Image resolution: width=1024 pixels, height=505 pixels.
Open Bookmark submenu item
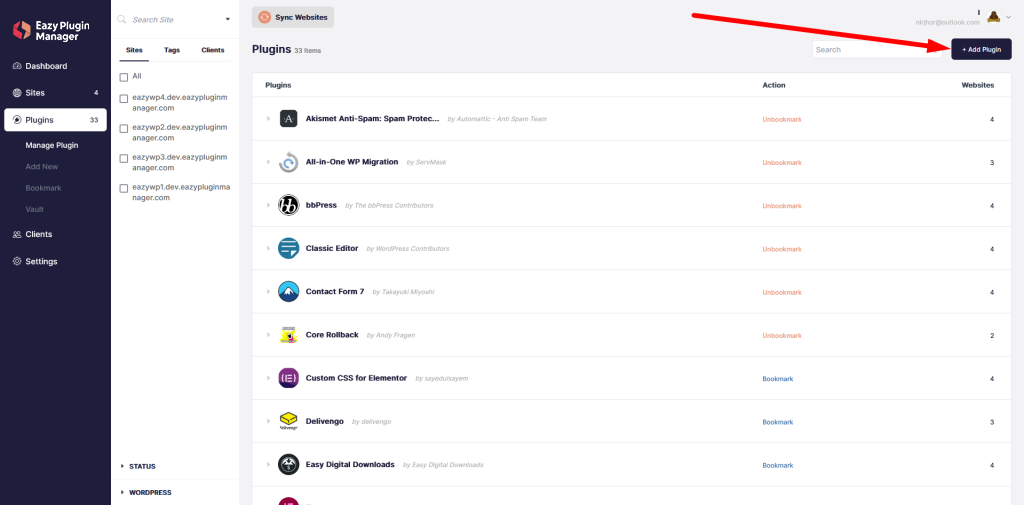coord(43,187)
